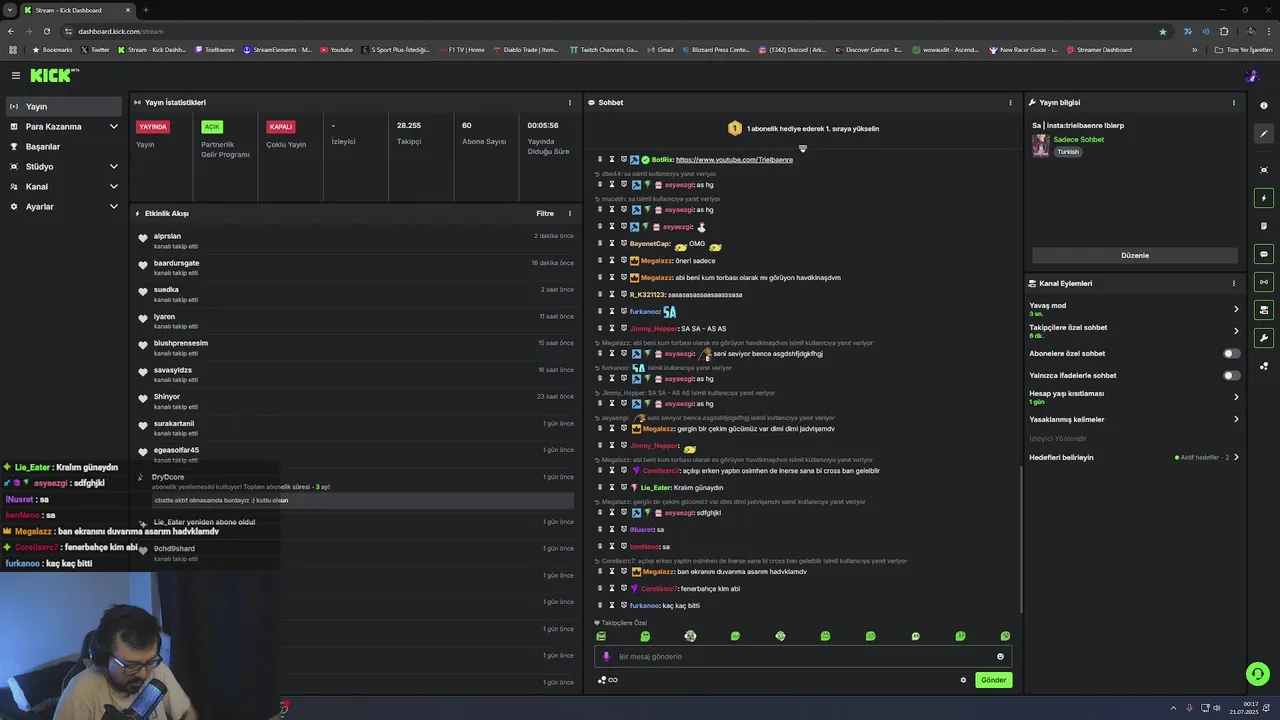Screen dimensions: 1280x720
Task: Switch to Stream - Kick Dashboard browser tab
Action: (75, 10)
